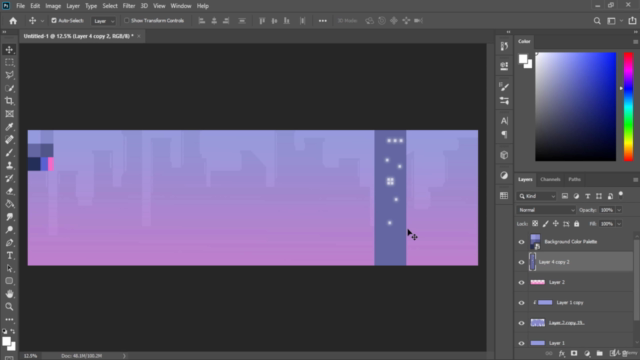Open the search magnifier in options bar
The height and width of the screenshot is (360, 640).
(597, 21)
